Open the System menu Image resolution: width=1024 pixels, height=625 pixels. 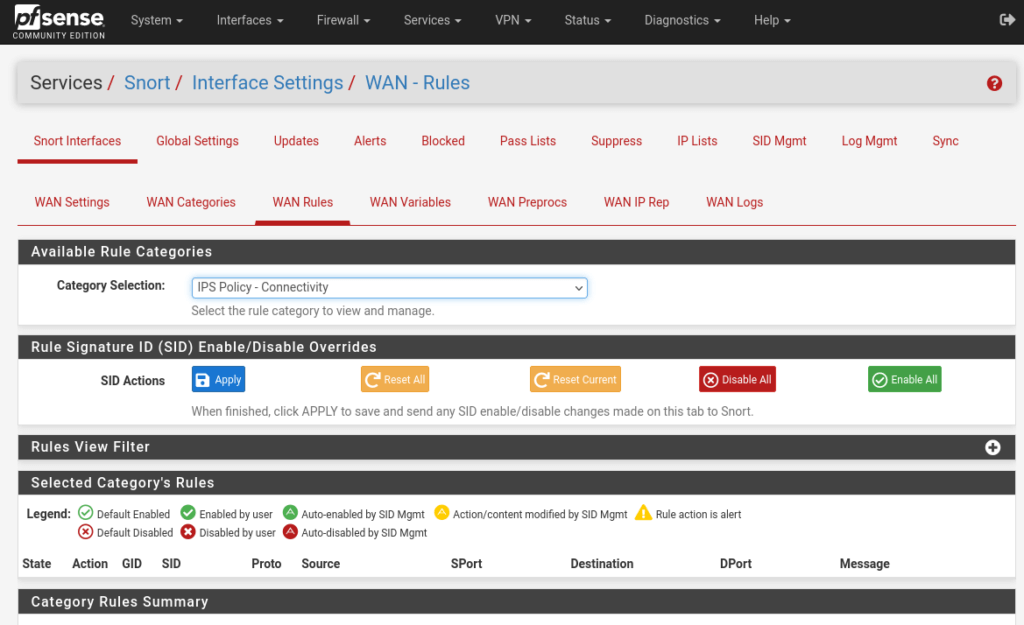pos(157,20)
